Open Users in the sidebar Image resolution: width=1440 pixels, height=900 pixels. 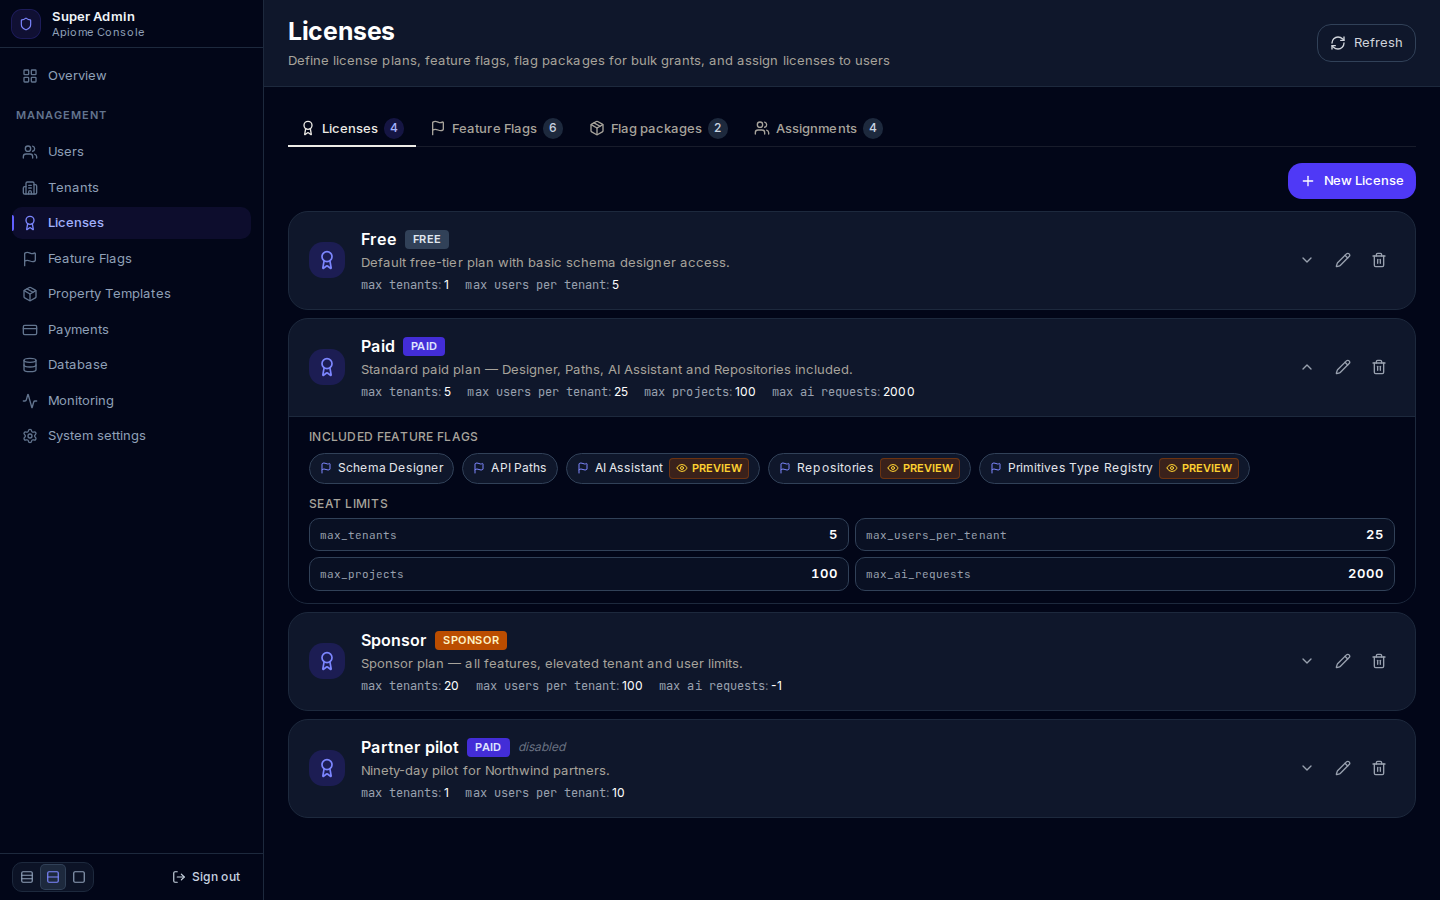131,152
